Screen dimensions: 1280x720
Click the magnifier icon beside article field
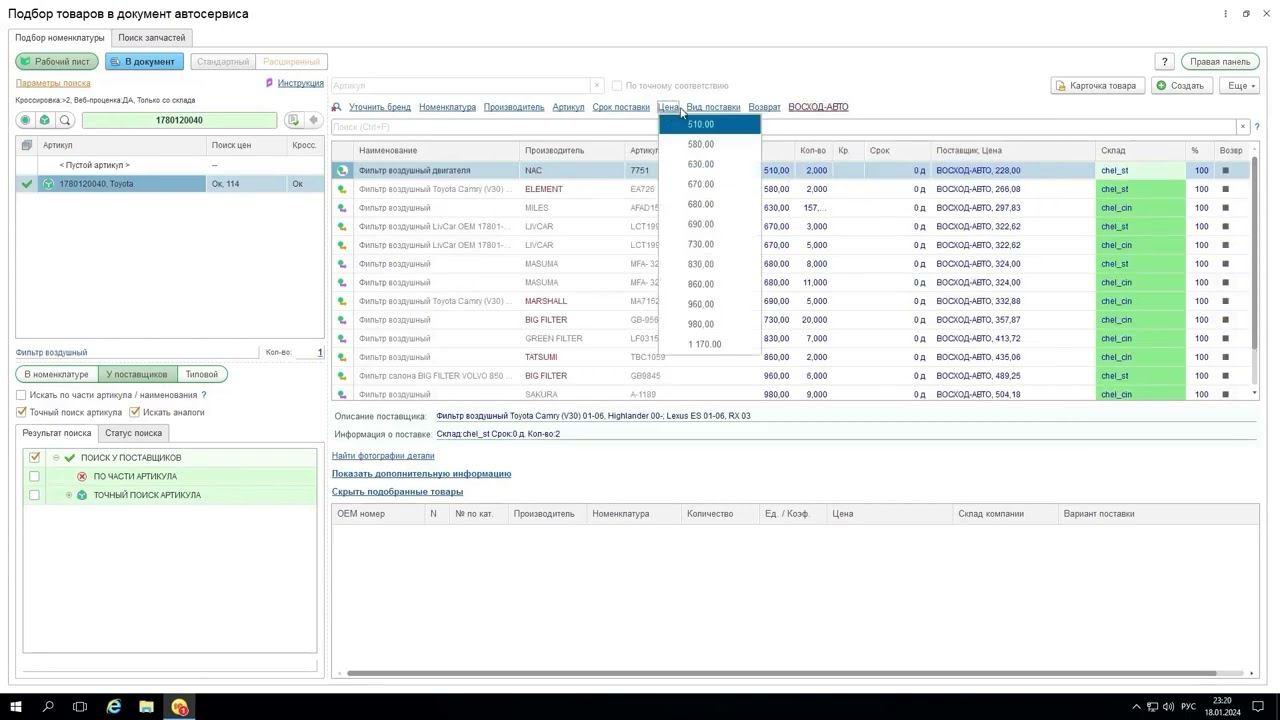coord(65,120)
